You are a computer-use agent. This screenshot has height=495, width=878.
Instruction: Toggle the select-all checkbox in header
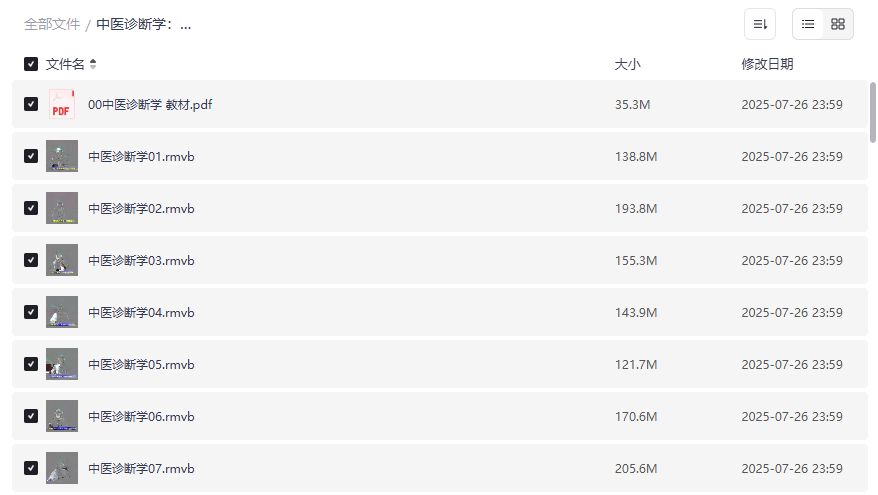[x=31, y=64]
